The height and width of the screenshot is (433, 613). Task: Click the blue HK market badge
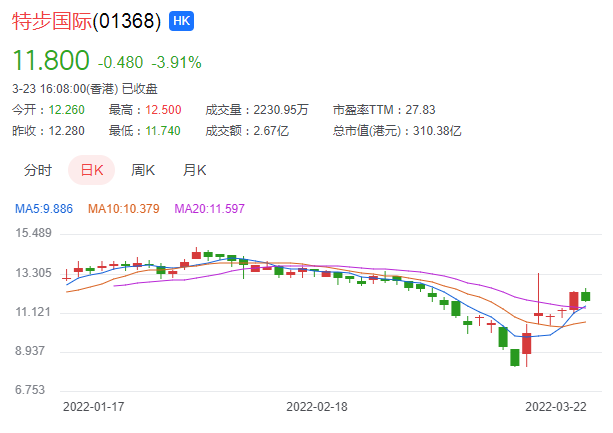(x=181, y=21)
